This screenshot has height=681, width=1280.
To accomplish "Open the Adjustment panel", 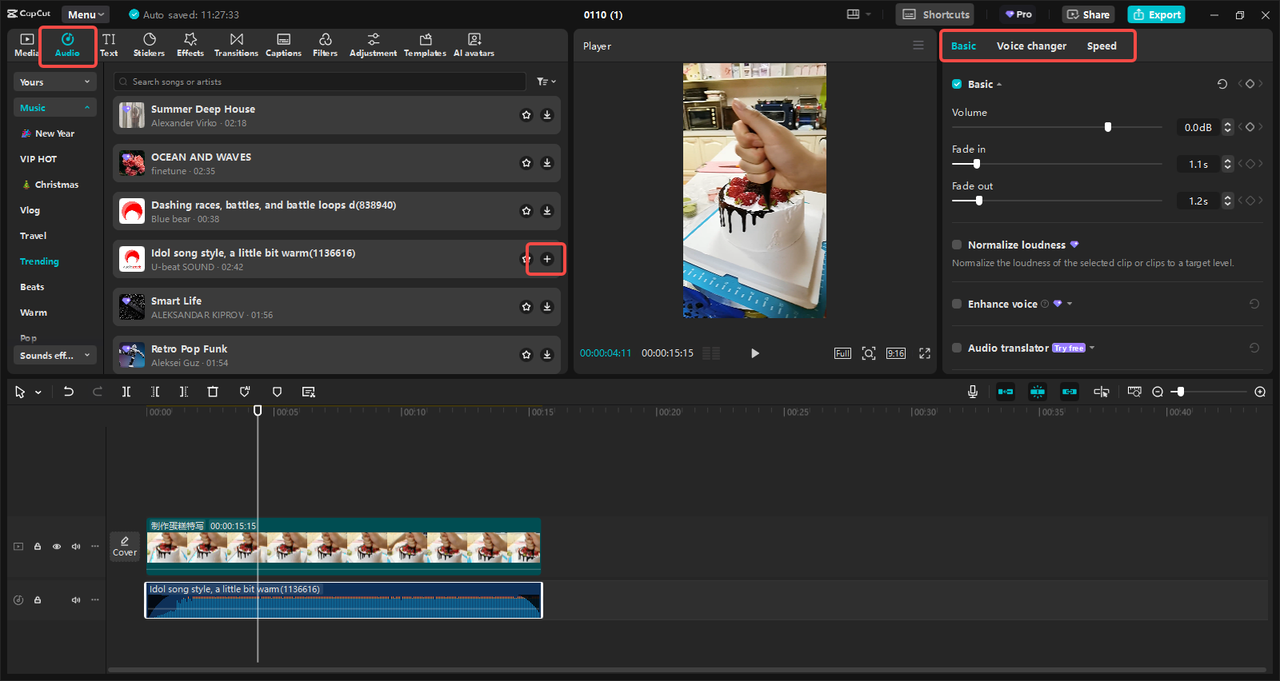I will (373, 44).
